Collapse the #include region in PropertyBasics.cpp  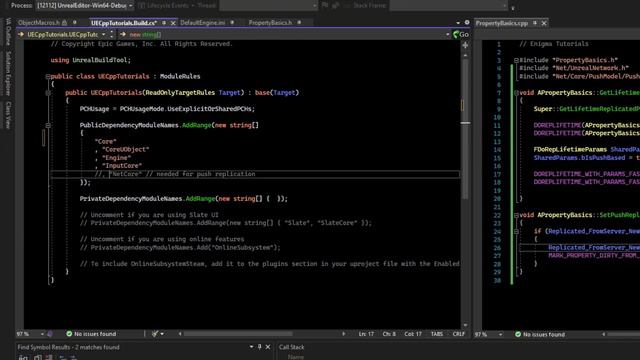[x=516, y=60]
